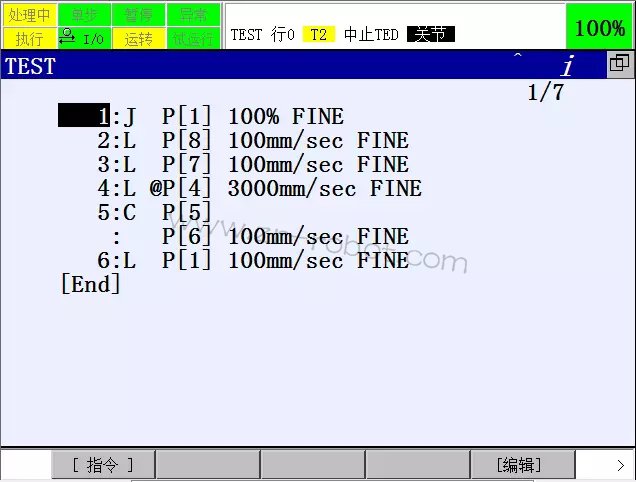The image size is (636, 482).
Task: Open the [指令] instruction softkey
Action: pos(103,465)
